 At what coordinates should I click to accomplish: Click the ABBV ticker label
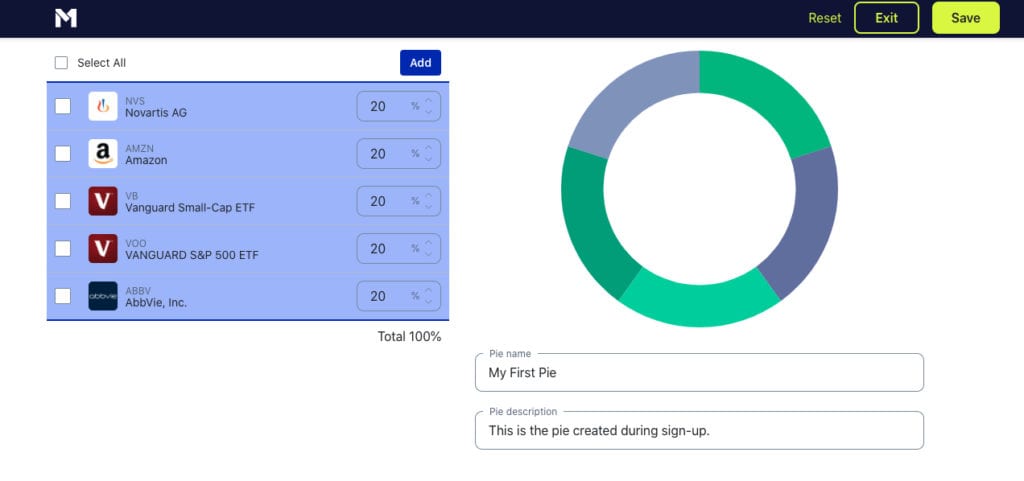click(138, 291)
